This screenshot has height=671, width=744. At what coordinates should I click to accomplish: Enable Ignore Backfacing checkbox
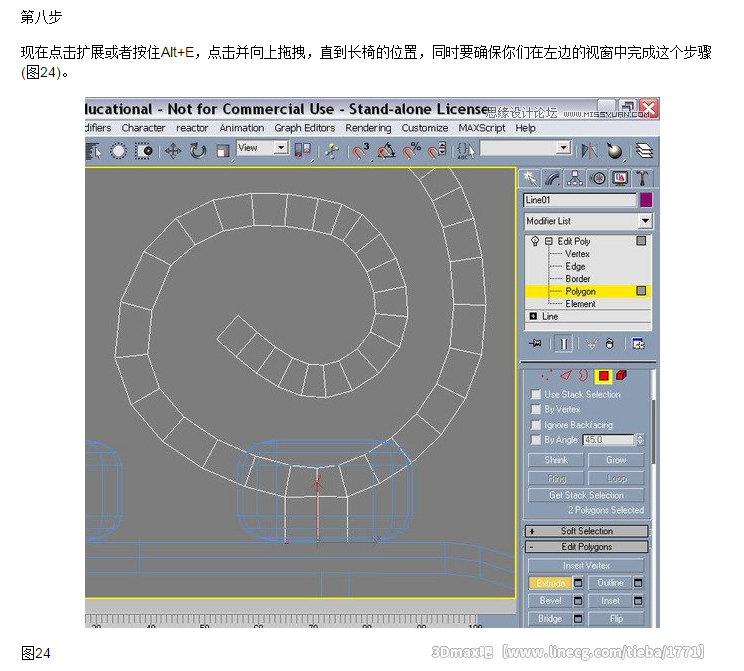tap(536, 425)
